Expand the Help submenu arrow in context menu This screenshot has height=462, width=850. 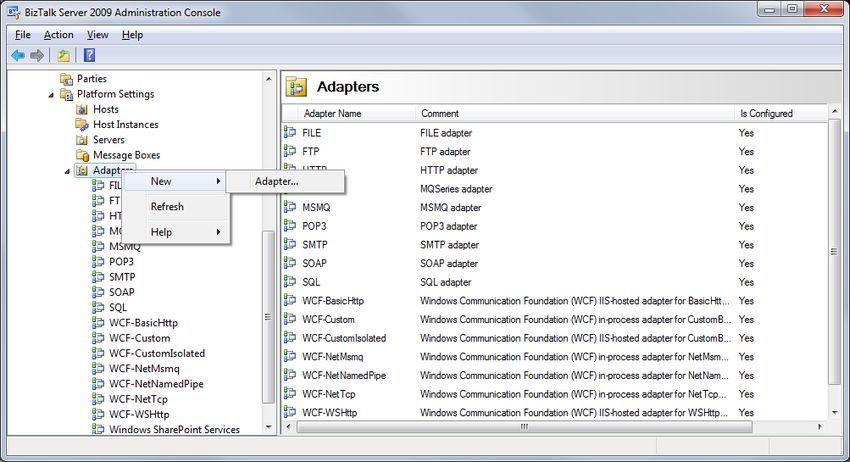click(218, 232)
